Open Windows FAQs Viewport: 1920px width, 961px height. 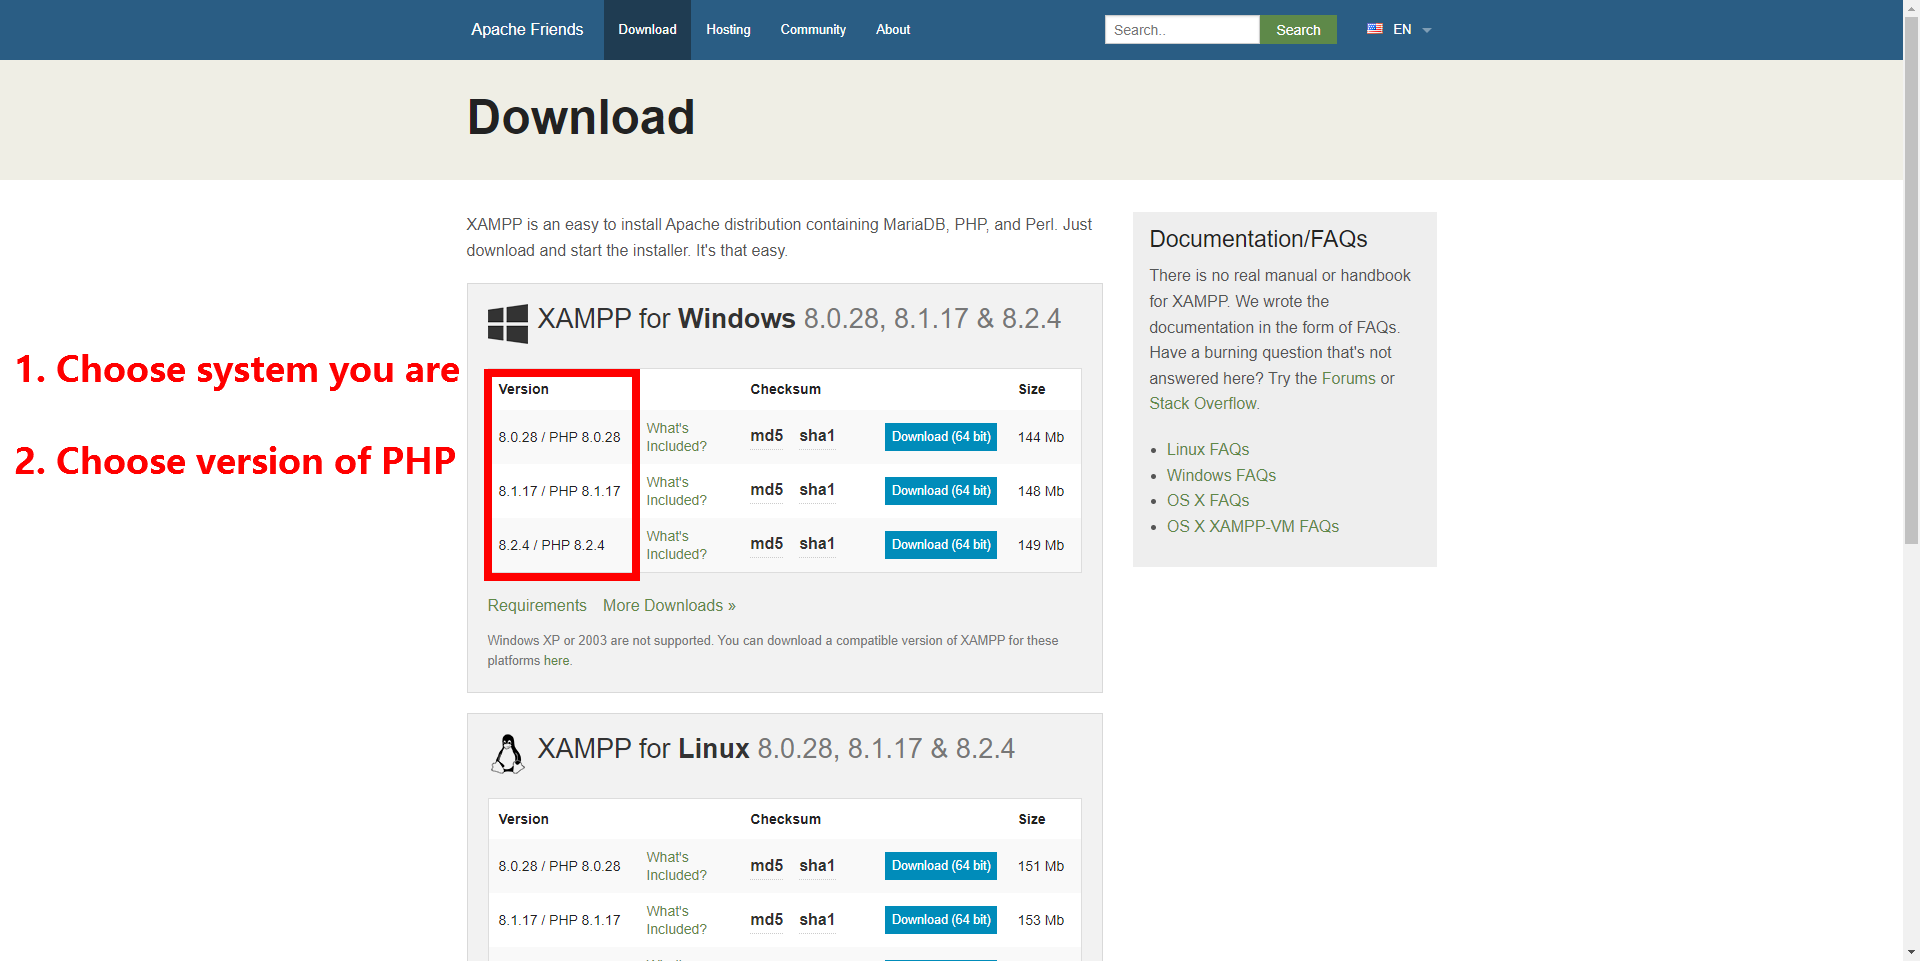tap(1221, 476)
